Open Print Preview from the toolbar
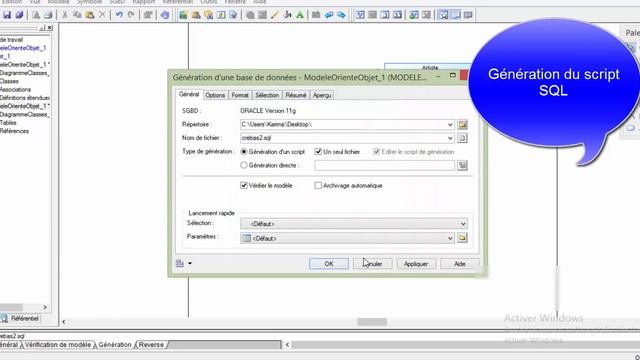The height and width of the screenshot is (360, 640). click(36, 15)
